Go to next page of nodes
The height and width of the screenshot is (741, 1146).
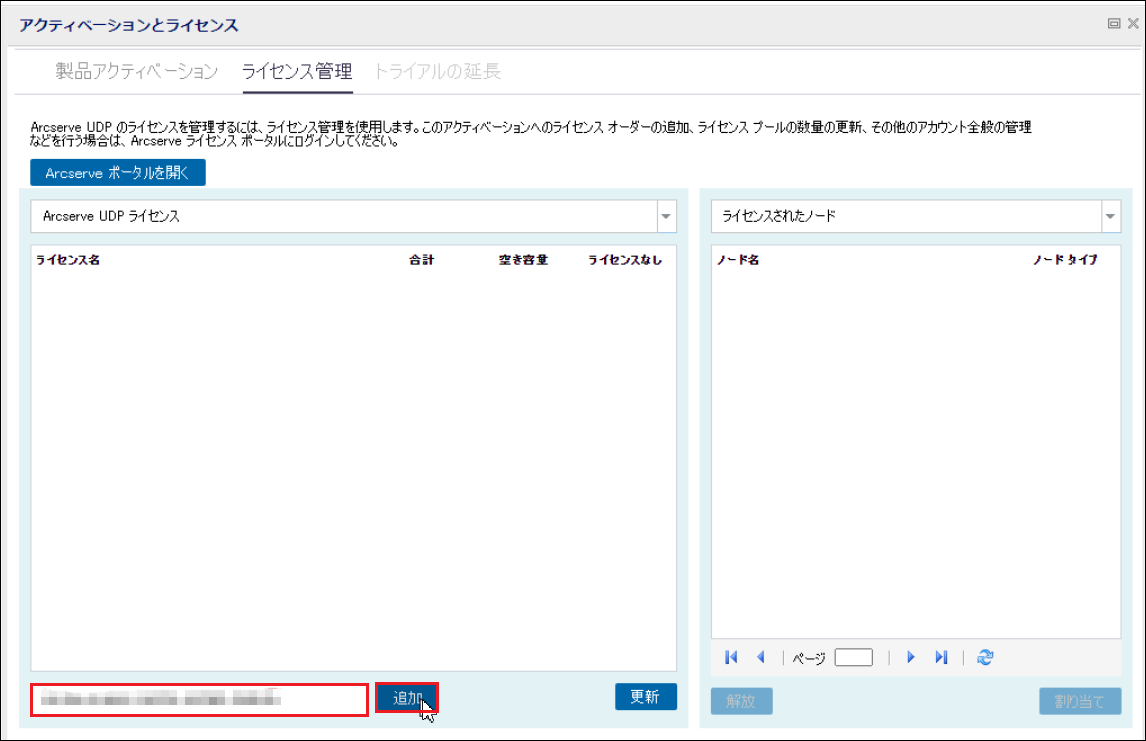[910, 657]
